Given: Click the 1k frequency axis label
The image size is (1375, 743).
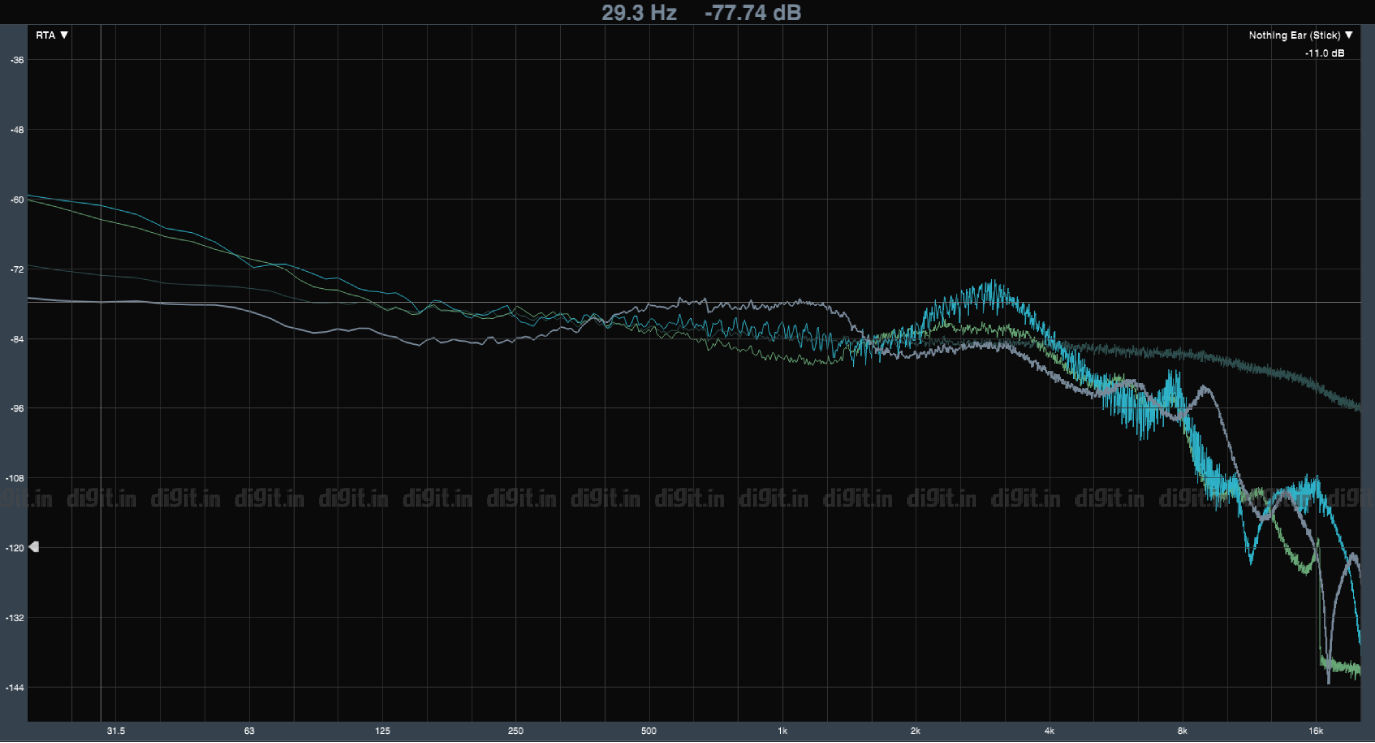Looking at the screenshot, I should [783, 732].
